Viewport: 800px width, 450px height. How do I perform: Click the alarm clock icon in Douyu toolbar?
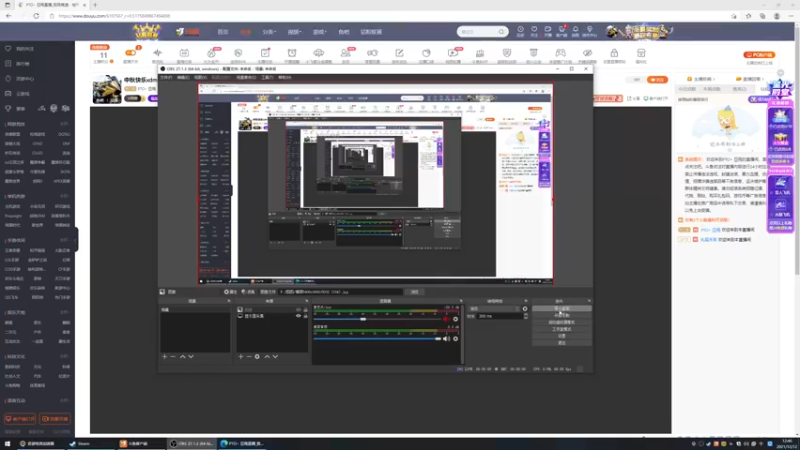tap(292, 53)
